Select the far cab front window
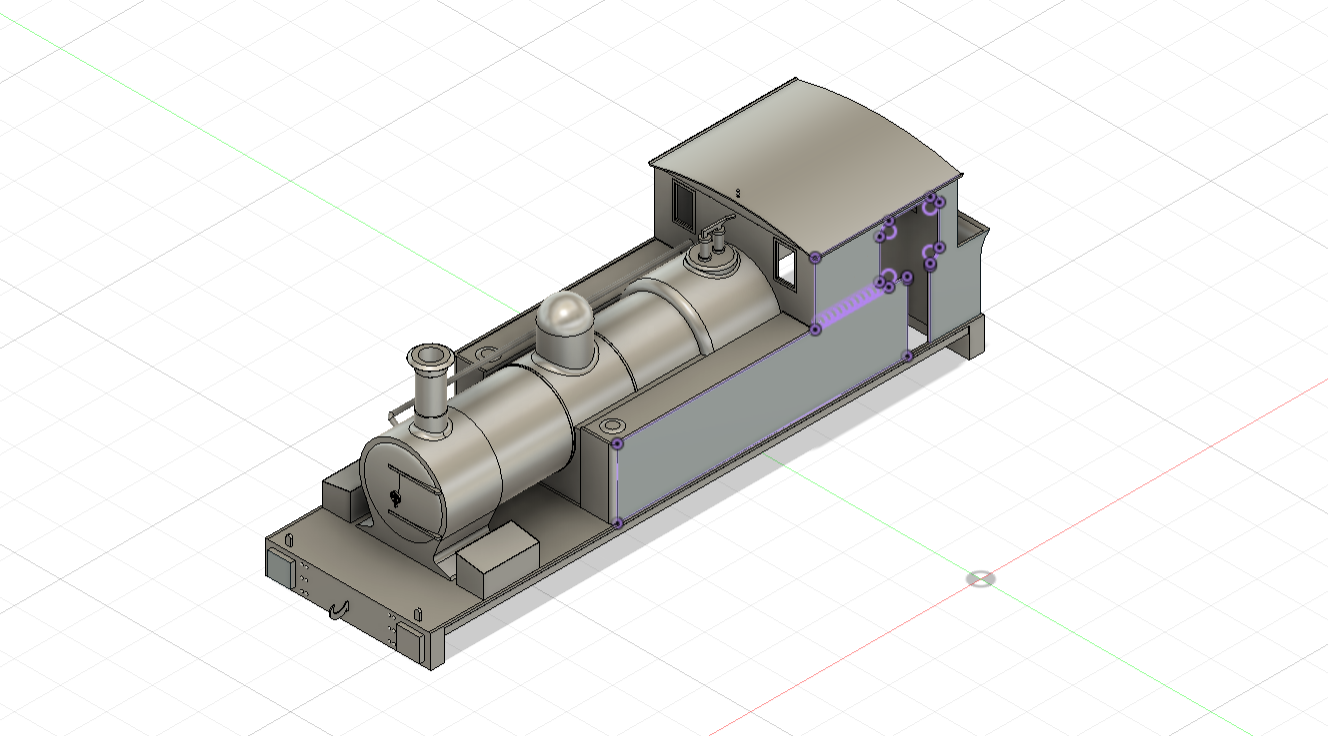Screen dimensions: 1328x736 point(683,206)
